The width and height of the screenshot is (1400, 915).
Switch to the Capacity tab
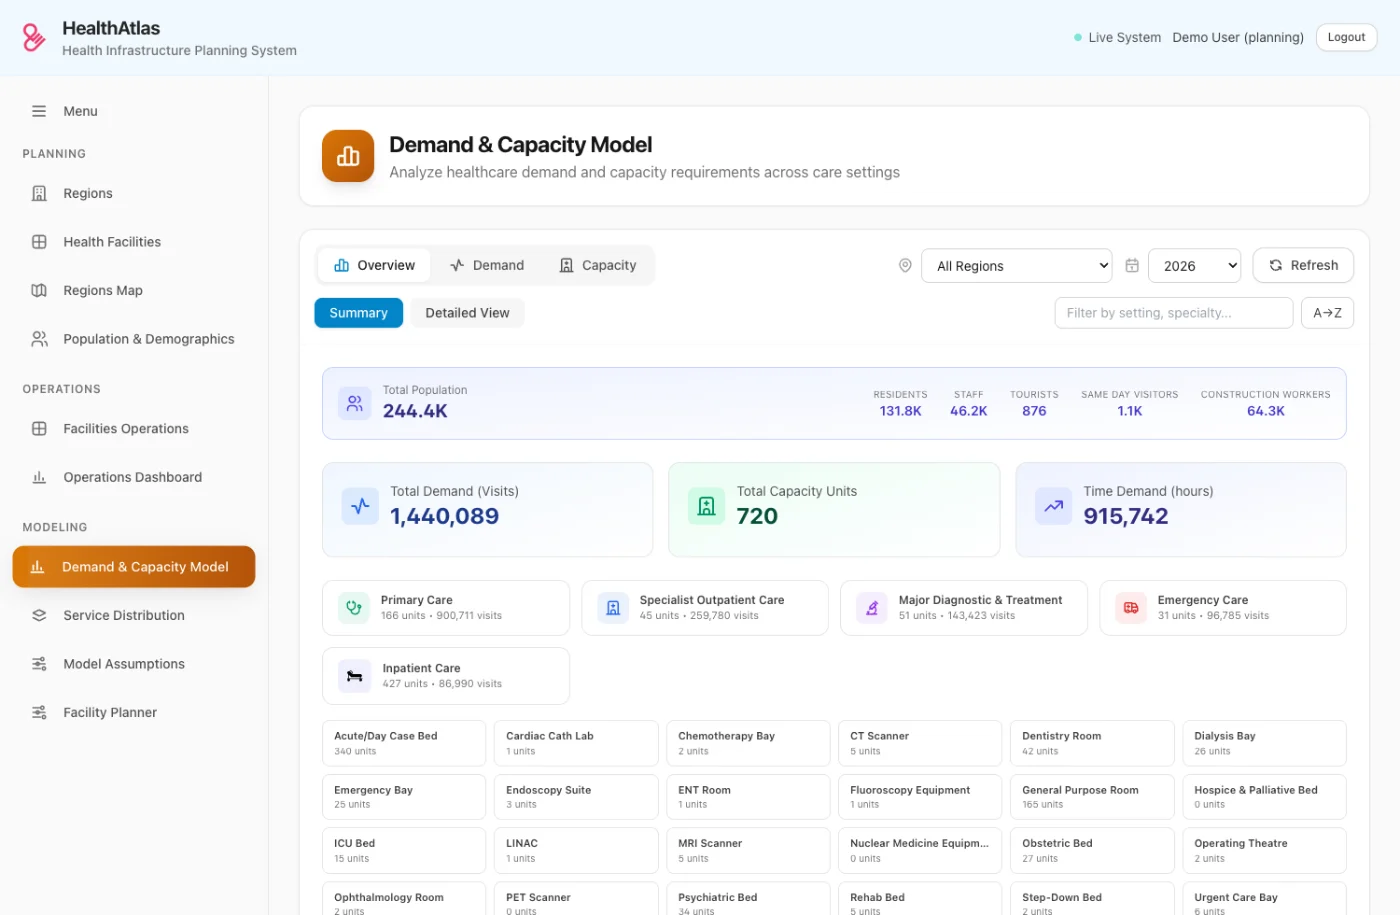click(x=598, y=265)
